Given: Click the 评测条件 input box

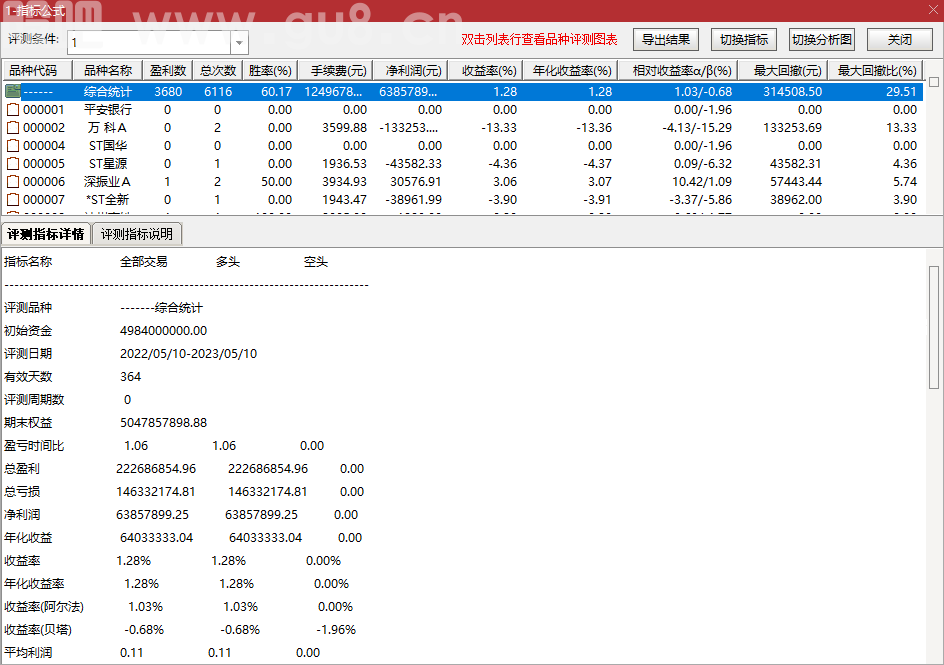Looking at the screenshot, I should pyautogui.click(x=149, y=43).
